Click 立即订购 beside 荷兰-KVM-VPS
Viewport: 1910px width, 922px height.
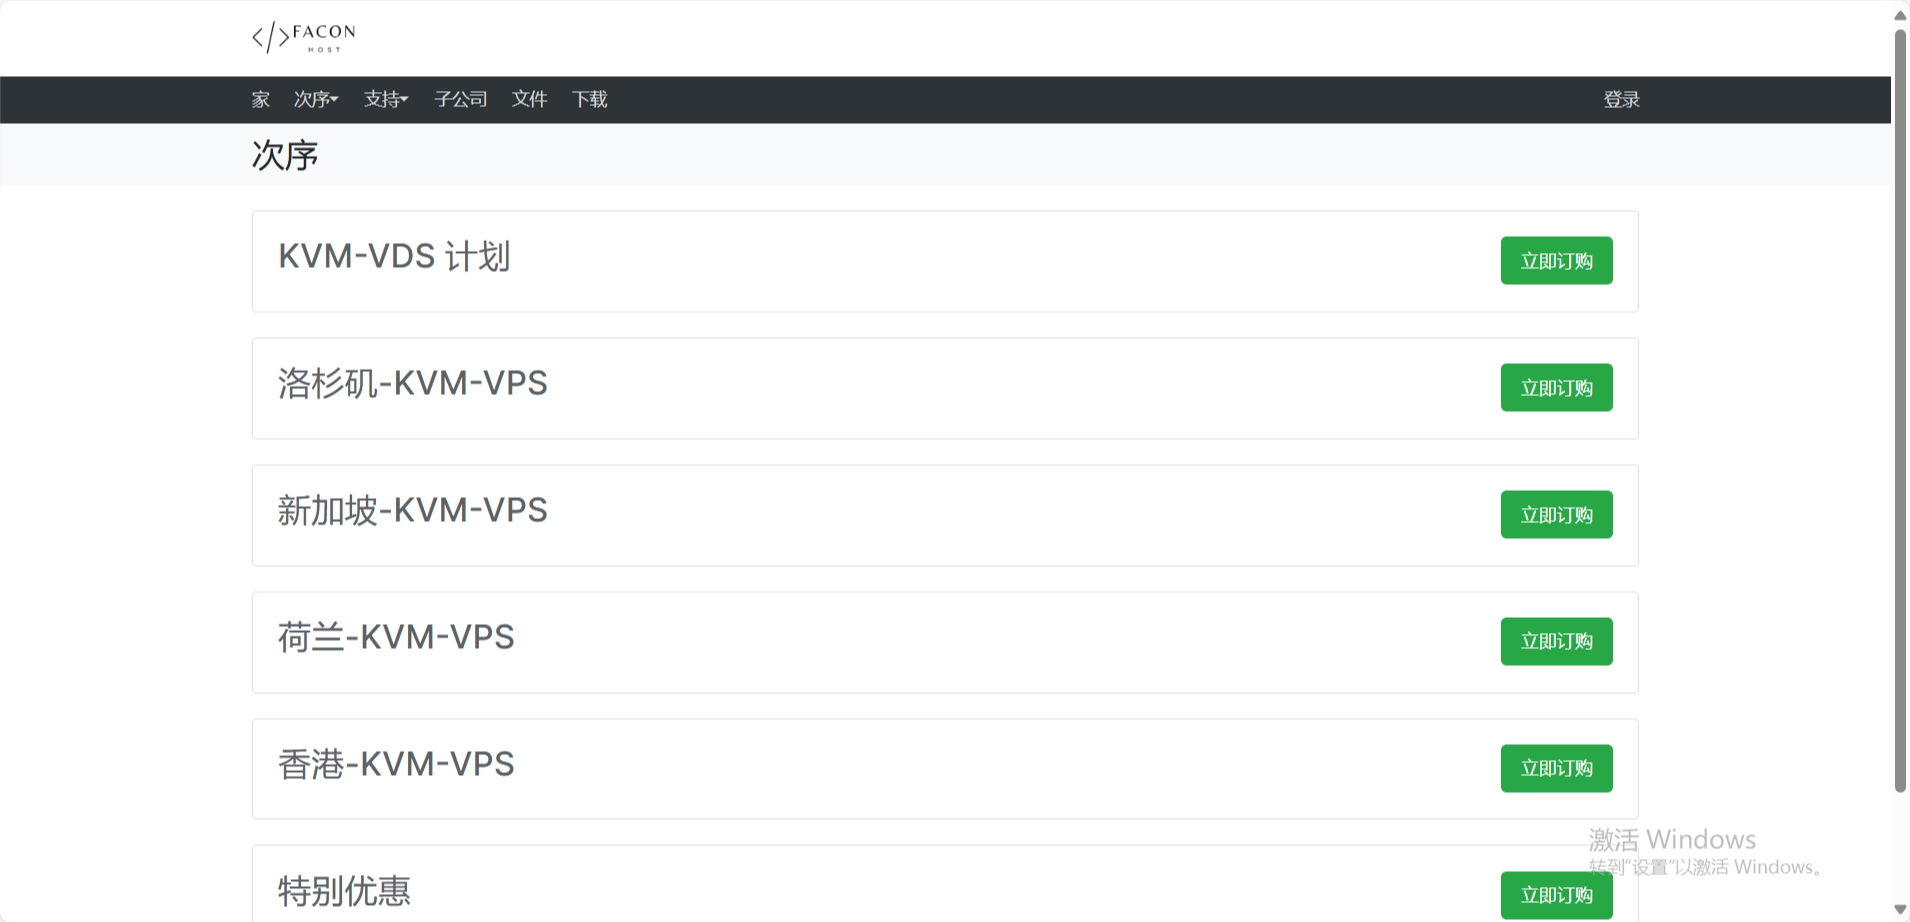click(x=1556, y=641)
